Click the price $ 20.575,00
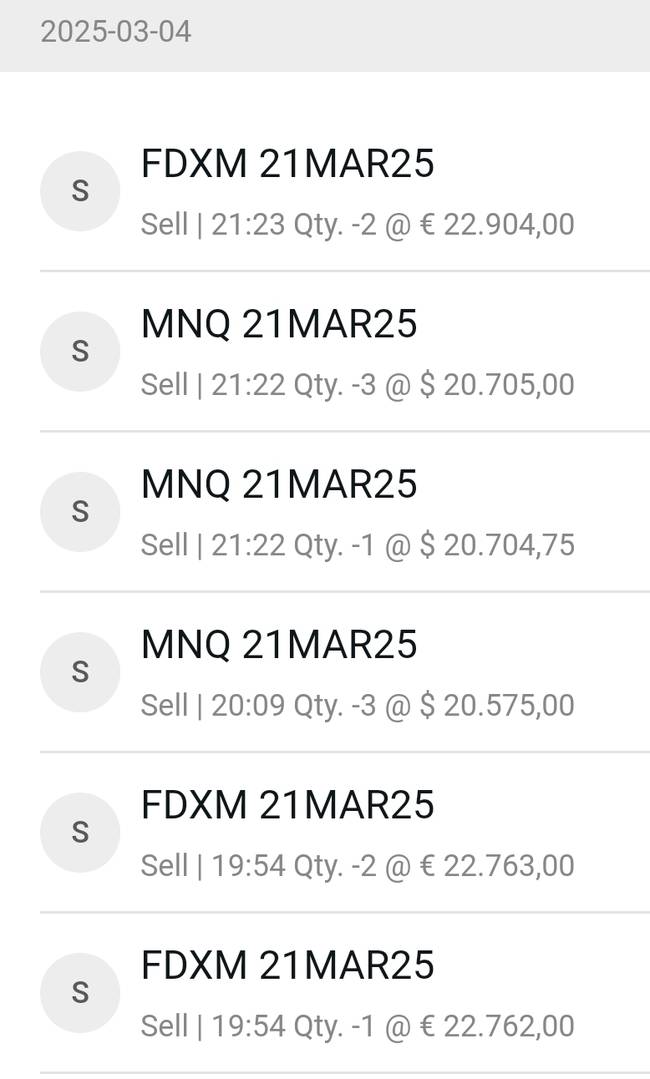Viewport: 650px width, 1079px height. click(496, 706)
